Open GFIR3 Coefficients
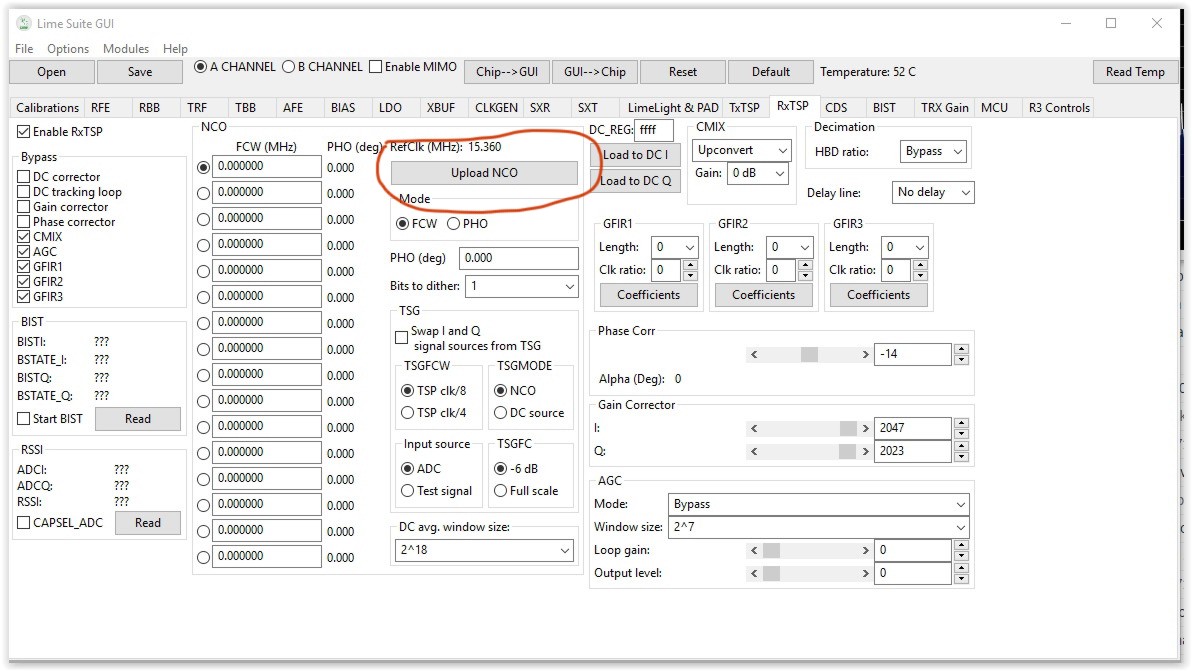 tap(878, 295)
